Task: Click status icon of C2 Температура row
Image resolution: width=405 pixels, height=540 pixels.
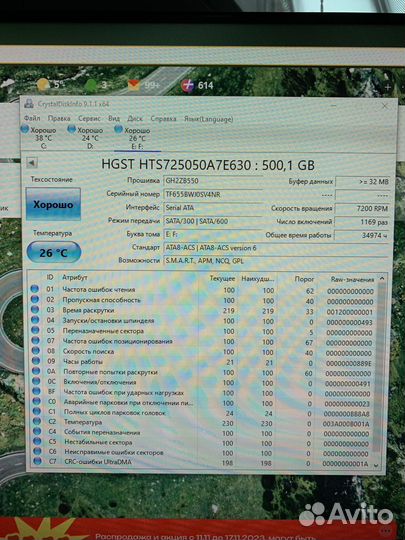Action: 37,421
